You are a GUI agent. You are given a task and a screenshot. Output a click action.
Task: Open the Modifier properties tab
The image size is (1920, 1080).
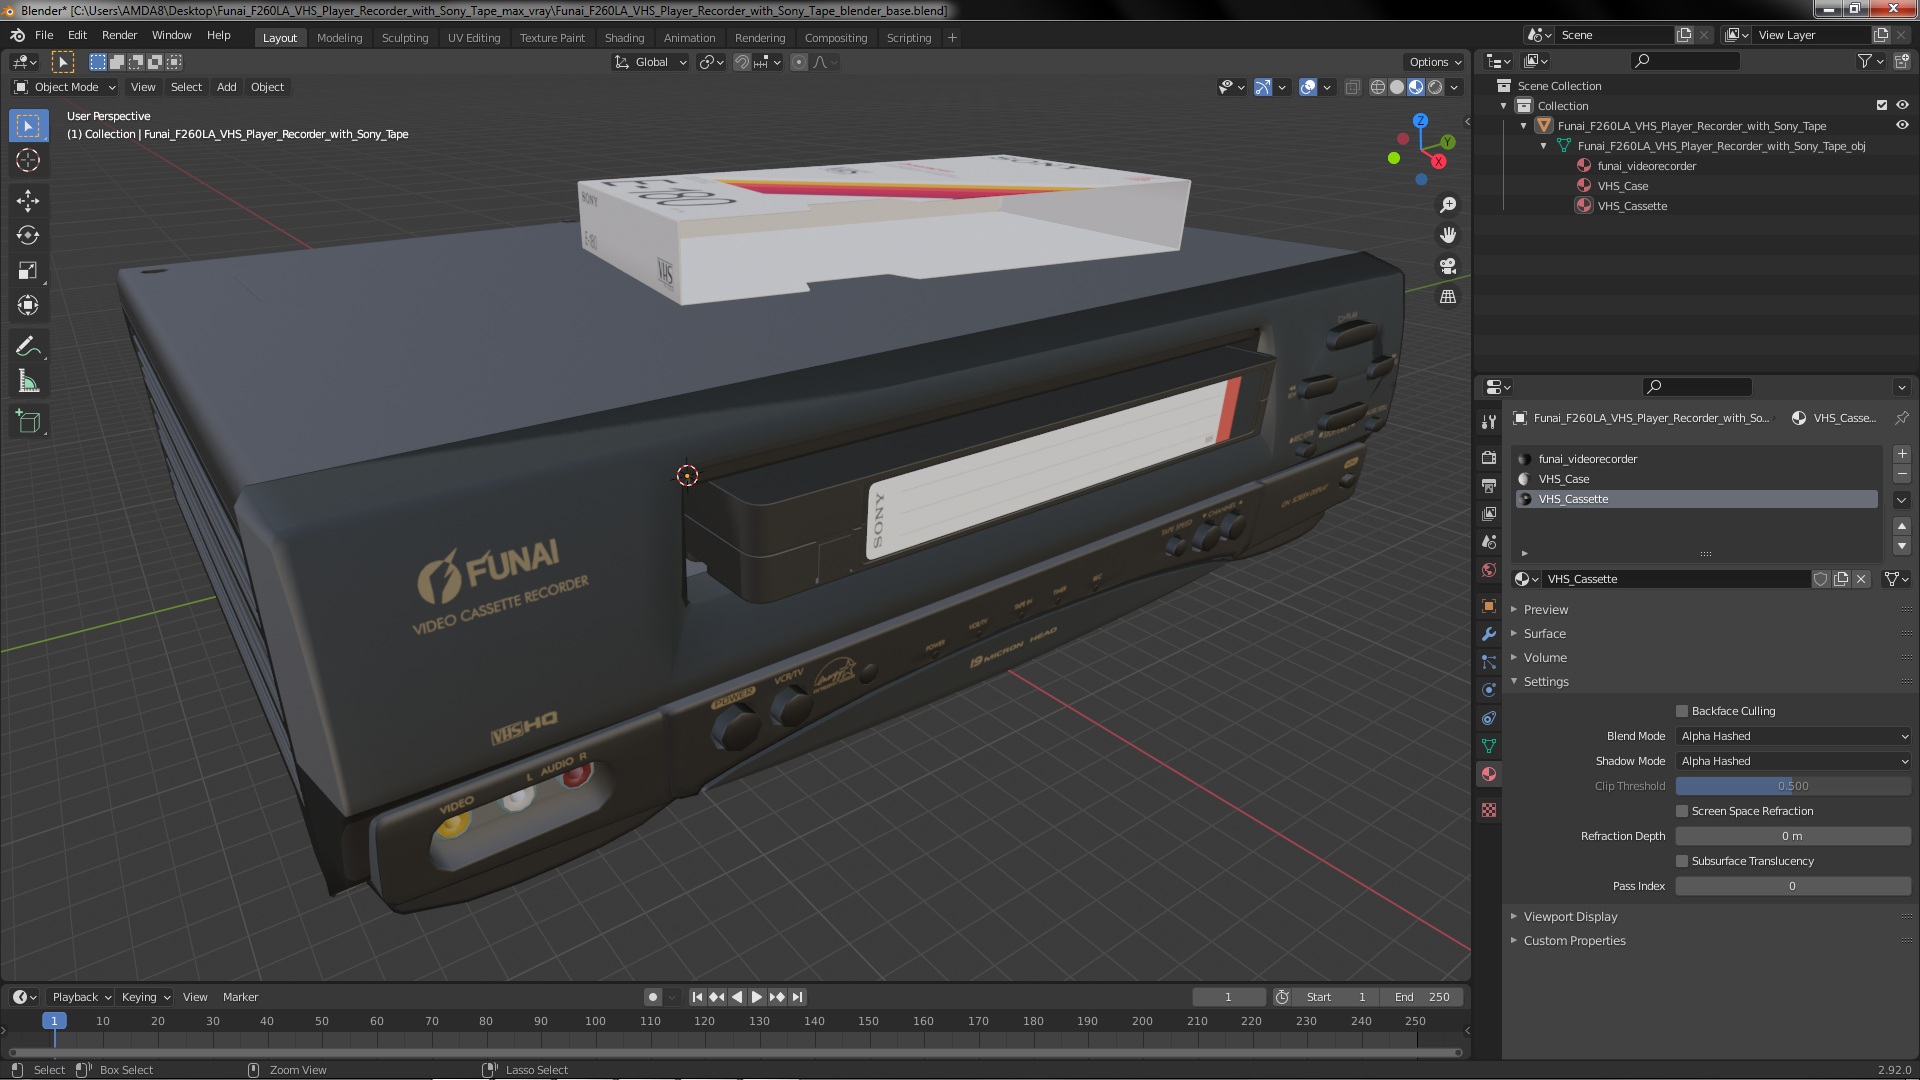click(x=1489, y=634)
